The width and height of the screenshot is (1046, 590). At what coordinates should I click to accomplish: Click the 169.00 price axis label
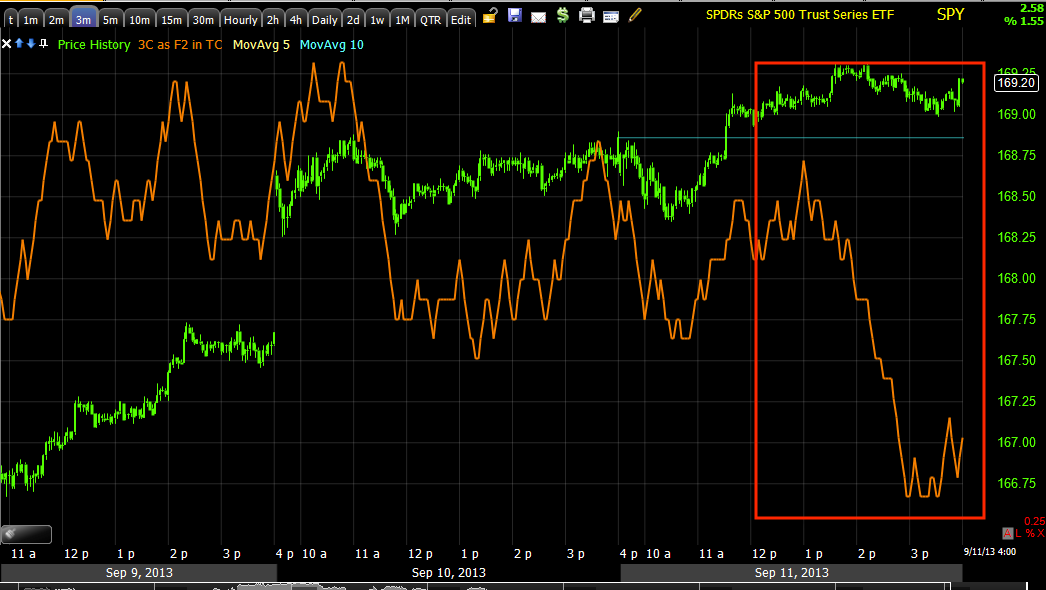click(1017, 115)
